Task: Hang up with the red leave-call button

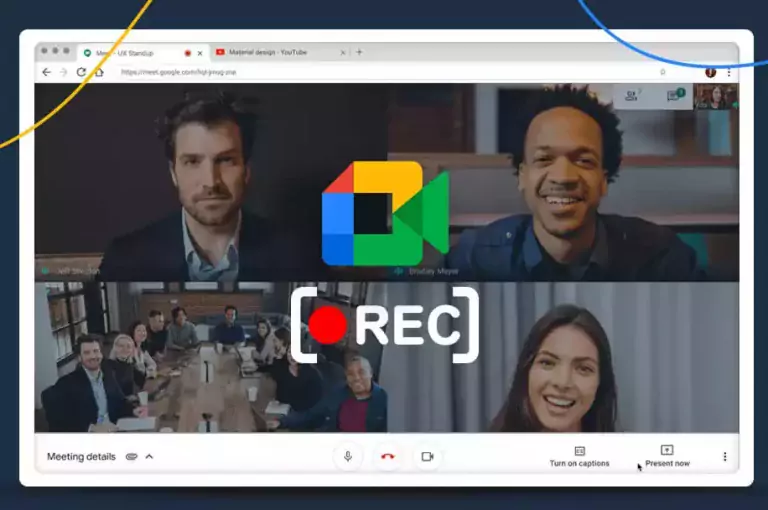Action: pos(387,457)
